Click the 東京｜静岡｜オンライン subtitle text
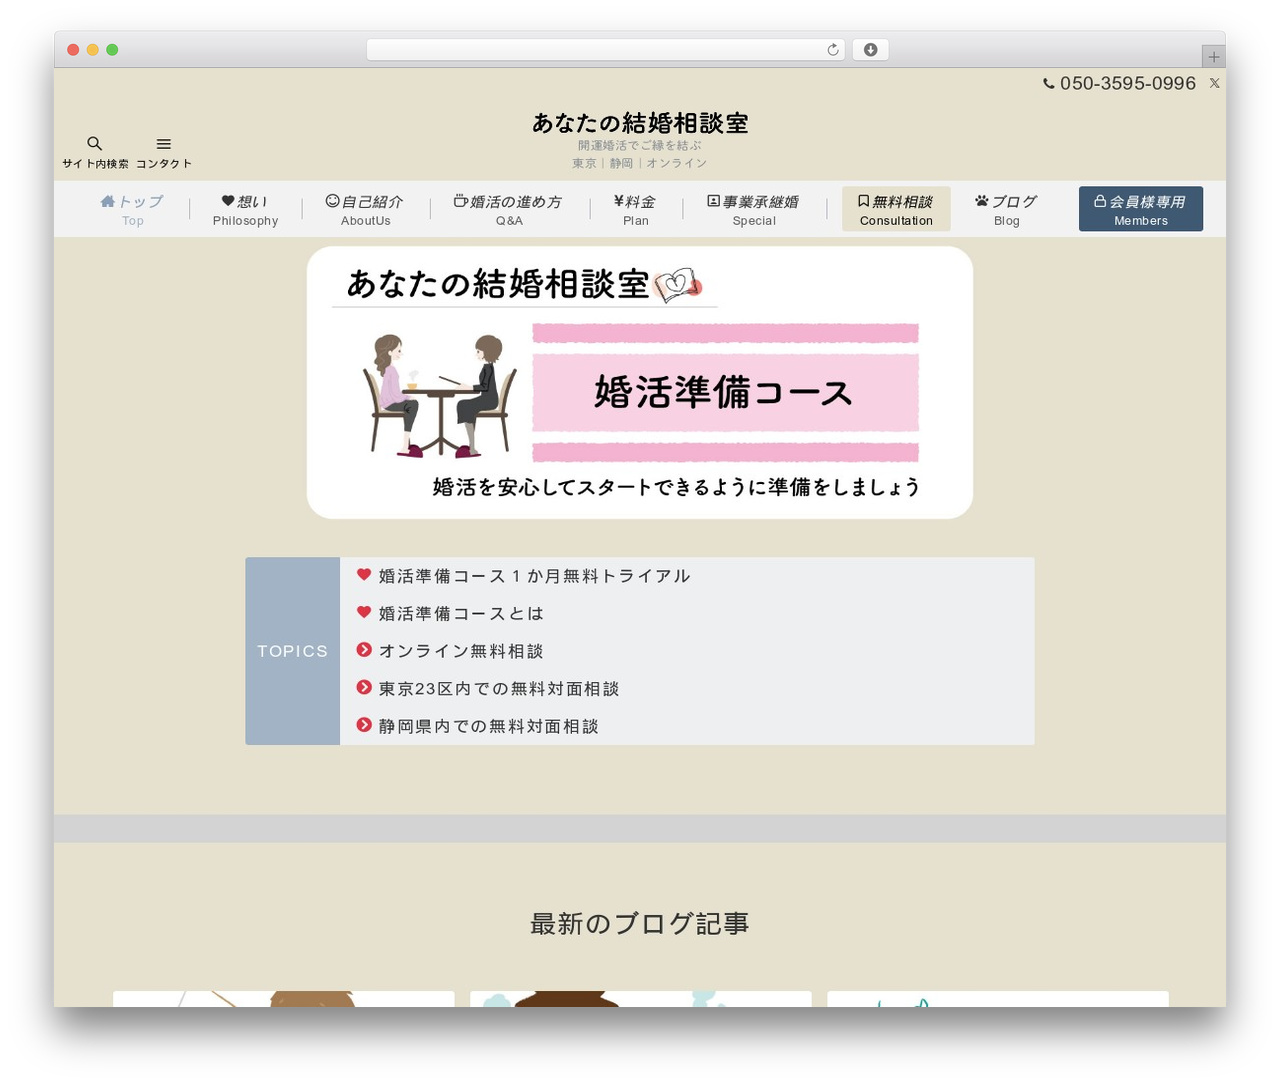Screen dimensions: 1280x1084 pos(640,163)
